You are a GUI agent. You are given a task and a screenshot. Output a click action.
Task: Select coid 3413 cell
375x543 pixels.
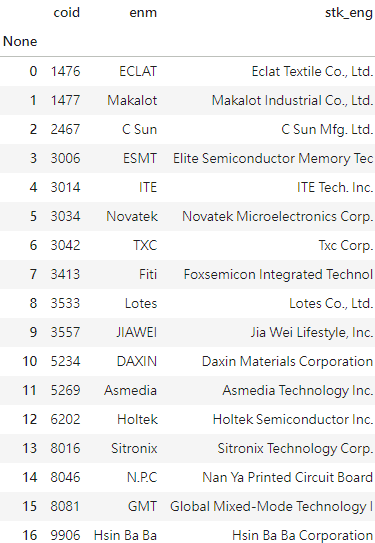(x=65, y=274)
